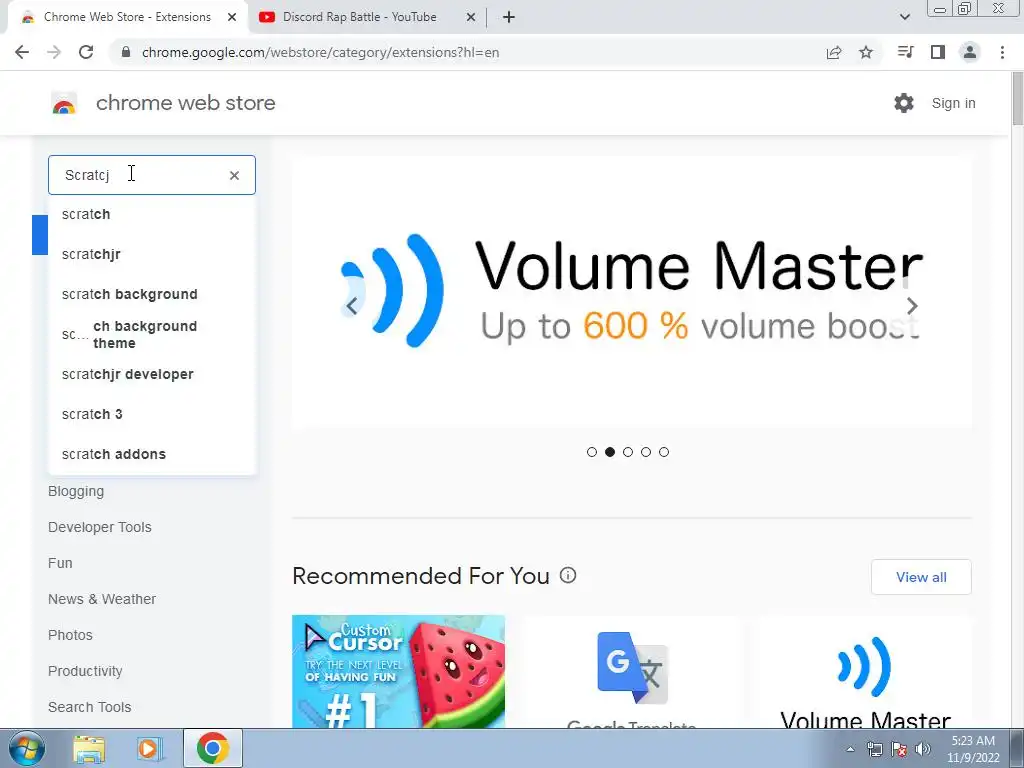
Task: Select the third carousel dot
Action: pyautogui.click(x=628, y=452)
